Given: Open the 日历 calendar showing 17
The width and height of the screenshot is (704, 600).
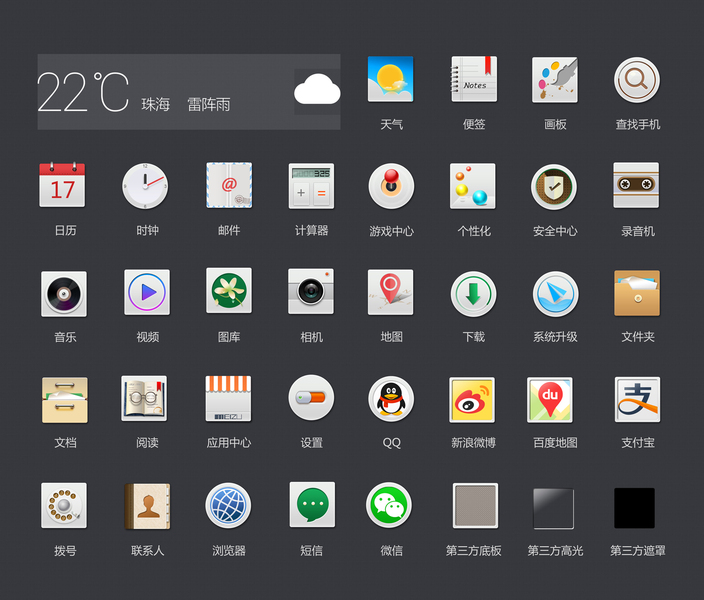Looking at the screenshot, I should [62, 185].
